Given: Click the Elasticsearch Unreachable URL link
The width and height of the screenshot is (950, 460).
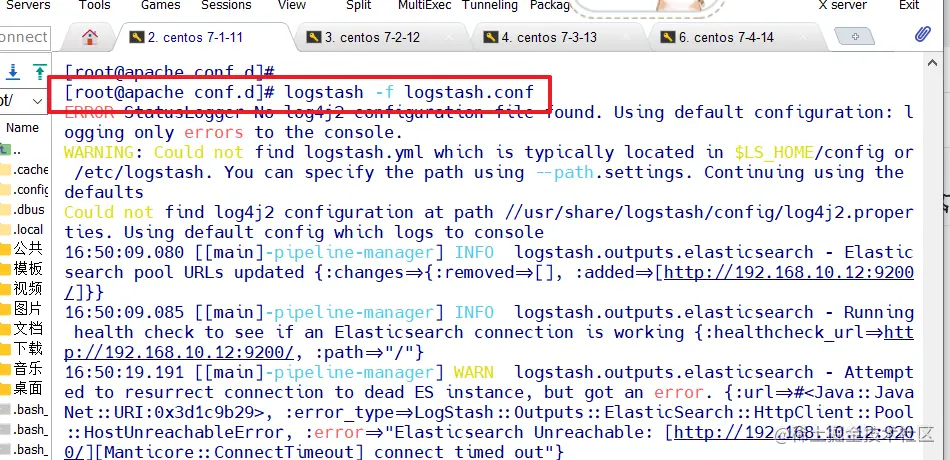Looking at the screenshot, I should pyautogui.click(x=794, y=433).
